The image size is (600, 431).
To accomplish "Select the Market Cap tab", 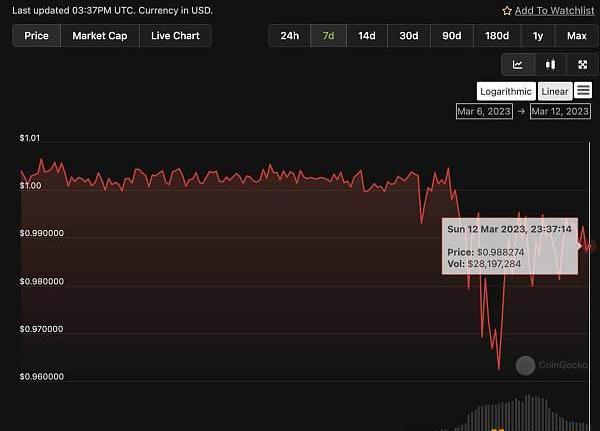I will [x=99, y=36].
